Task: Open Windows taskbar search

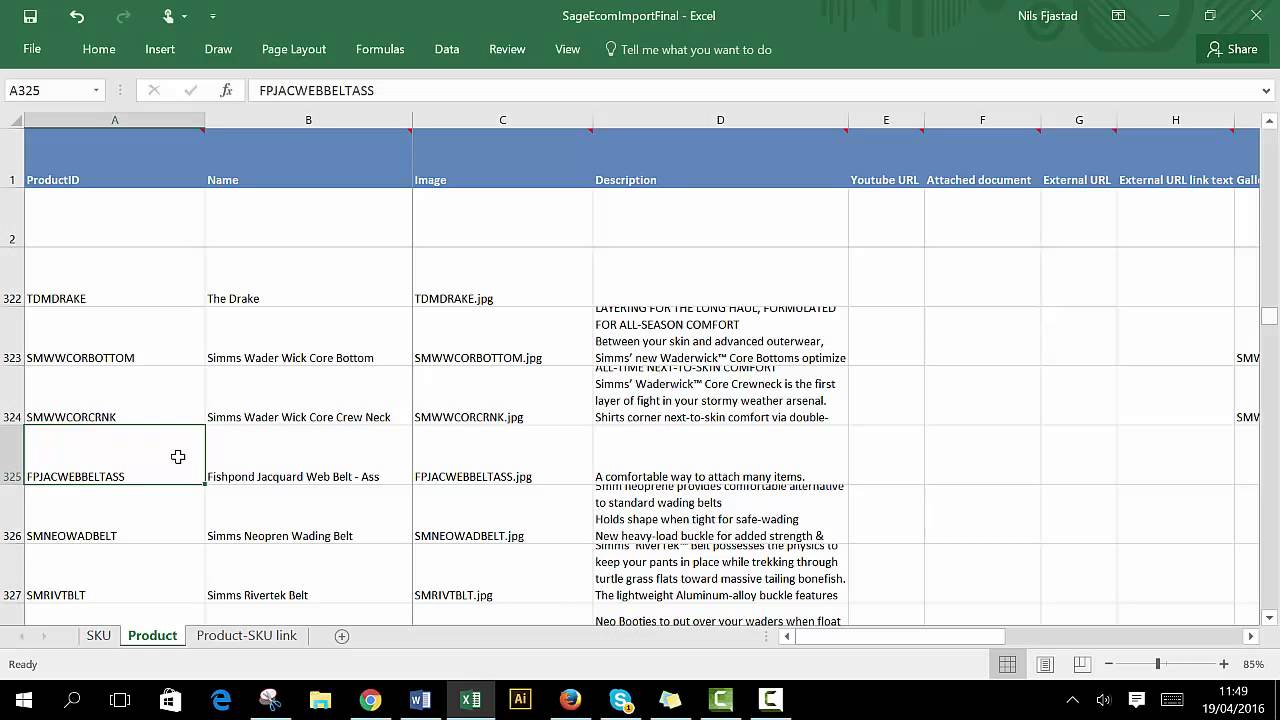Action: pyautogui.click(x=72, y=700)
